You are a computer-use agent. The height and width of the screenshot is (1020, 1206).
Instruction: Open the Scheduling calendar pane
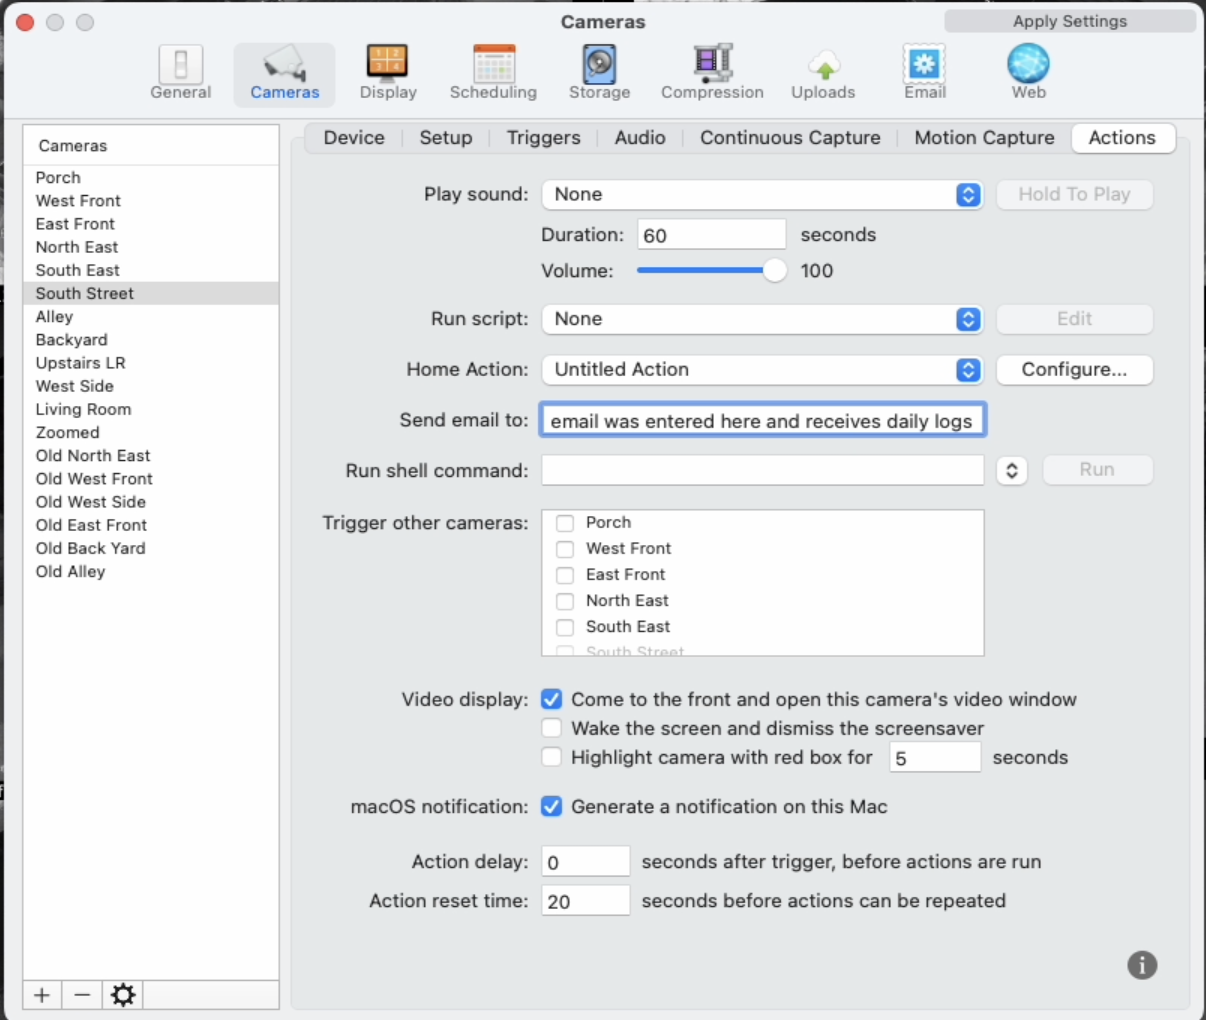click(493, 73)
